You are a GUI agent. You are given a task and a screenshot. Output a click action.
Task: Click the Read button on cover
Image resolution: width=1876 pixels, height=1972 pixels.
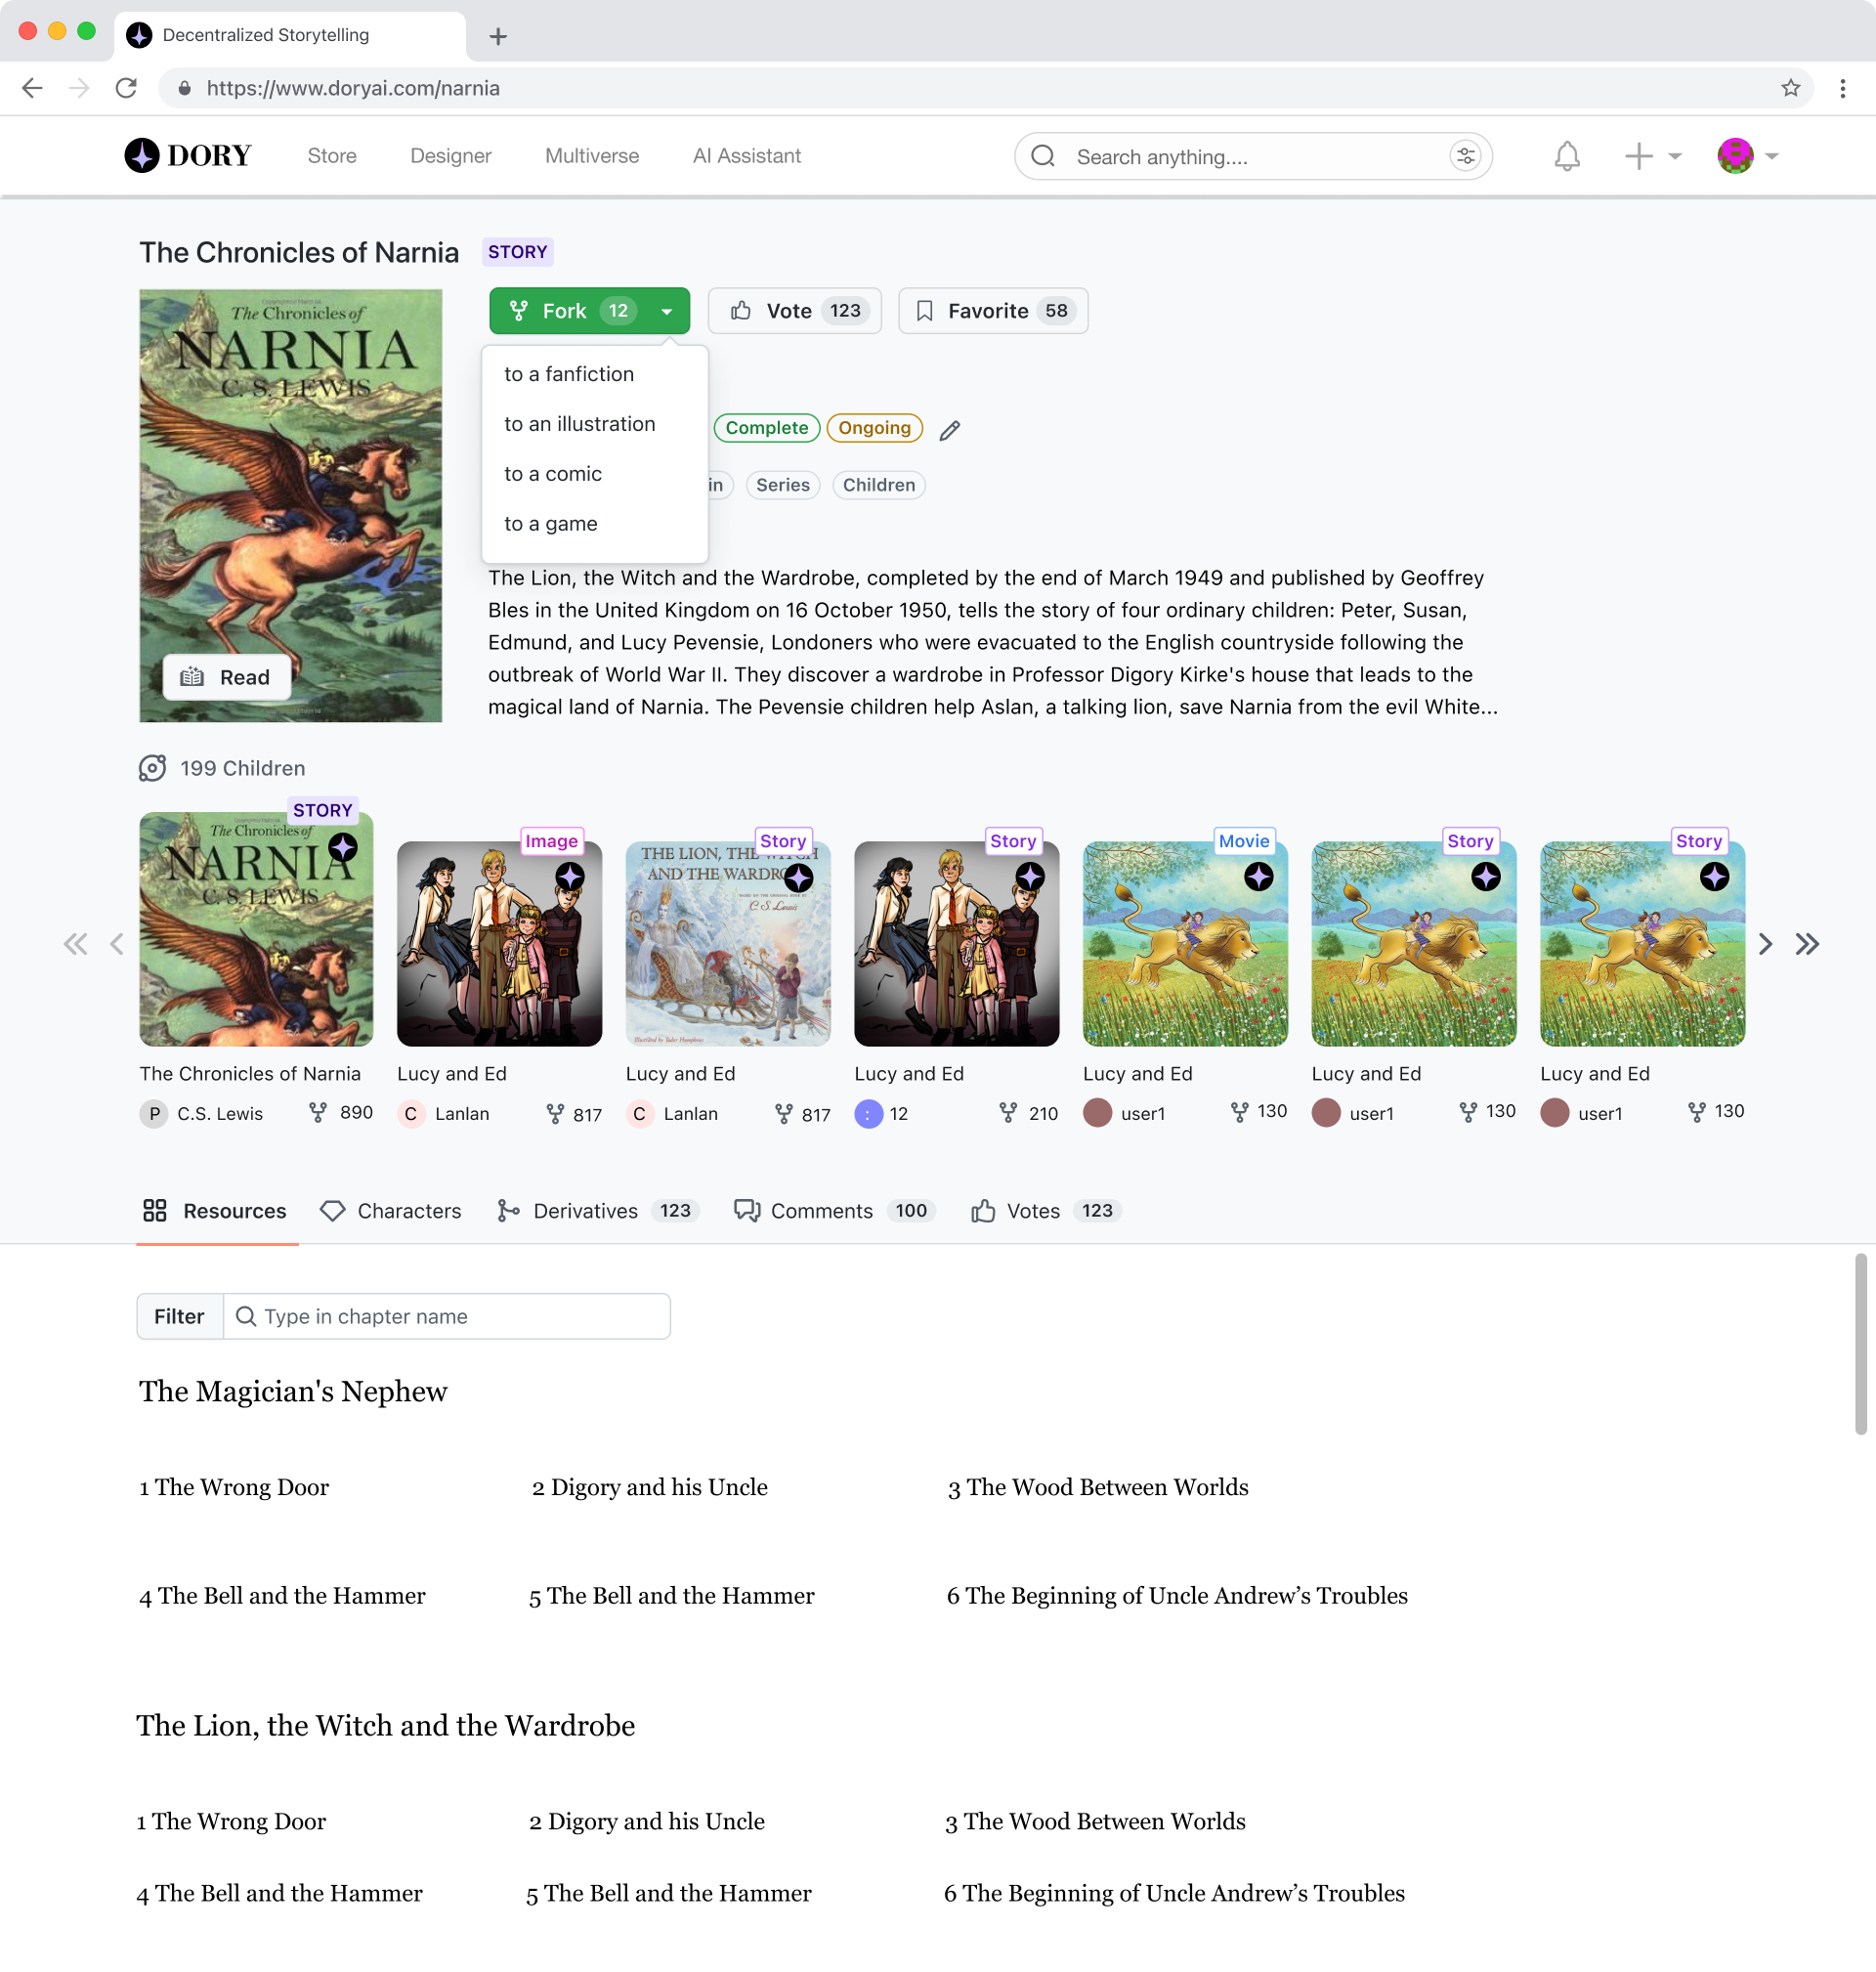(x=226, y=677)
